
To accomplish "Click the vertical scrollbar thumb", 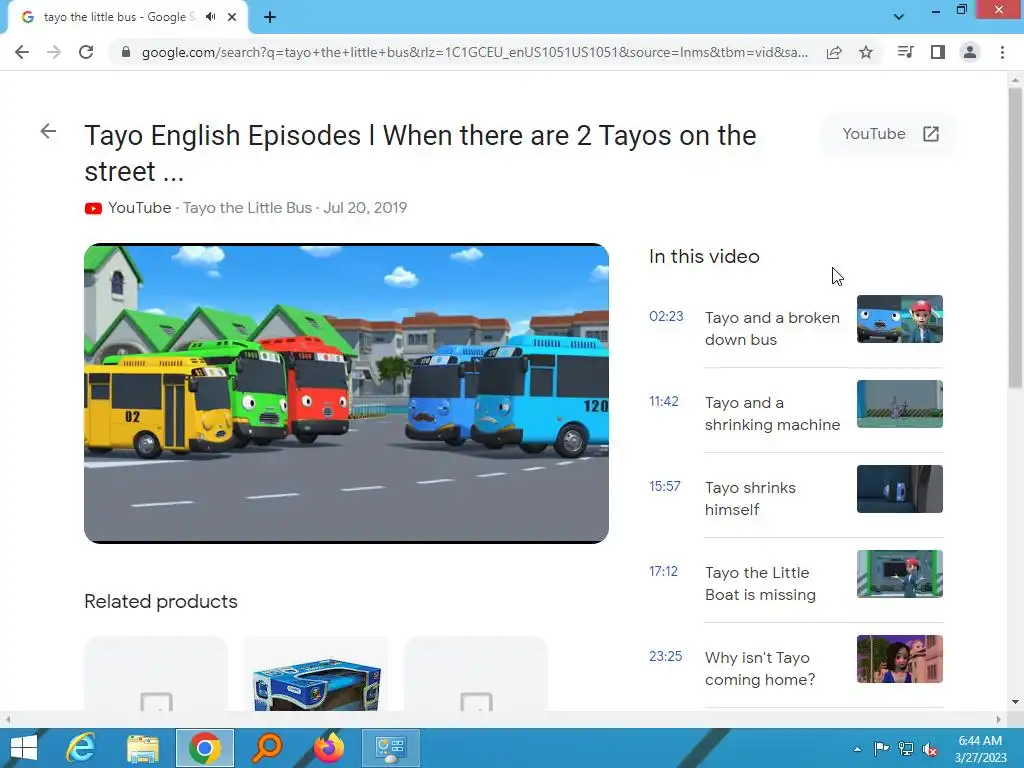I will click(1015, 236).
